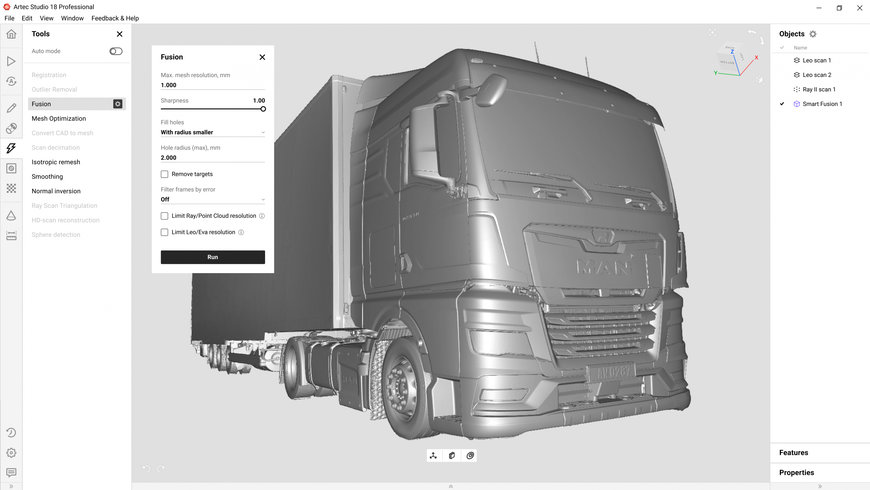Select the Editor pencil icon

[x=11, y=108]
